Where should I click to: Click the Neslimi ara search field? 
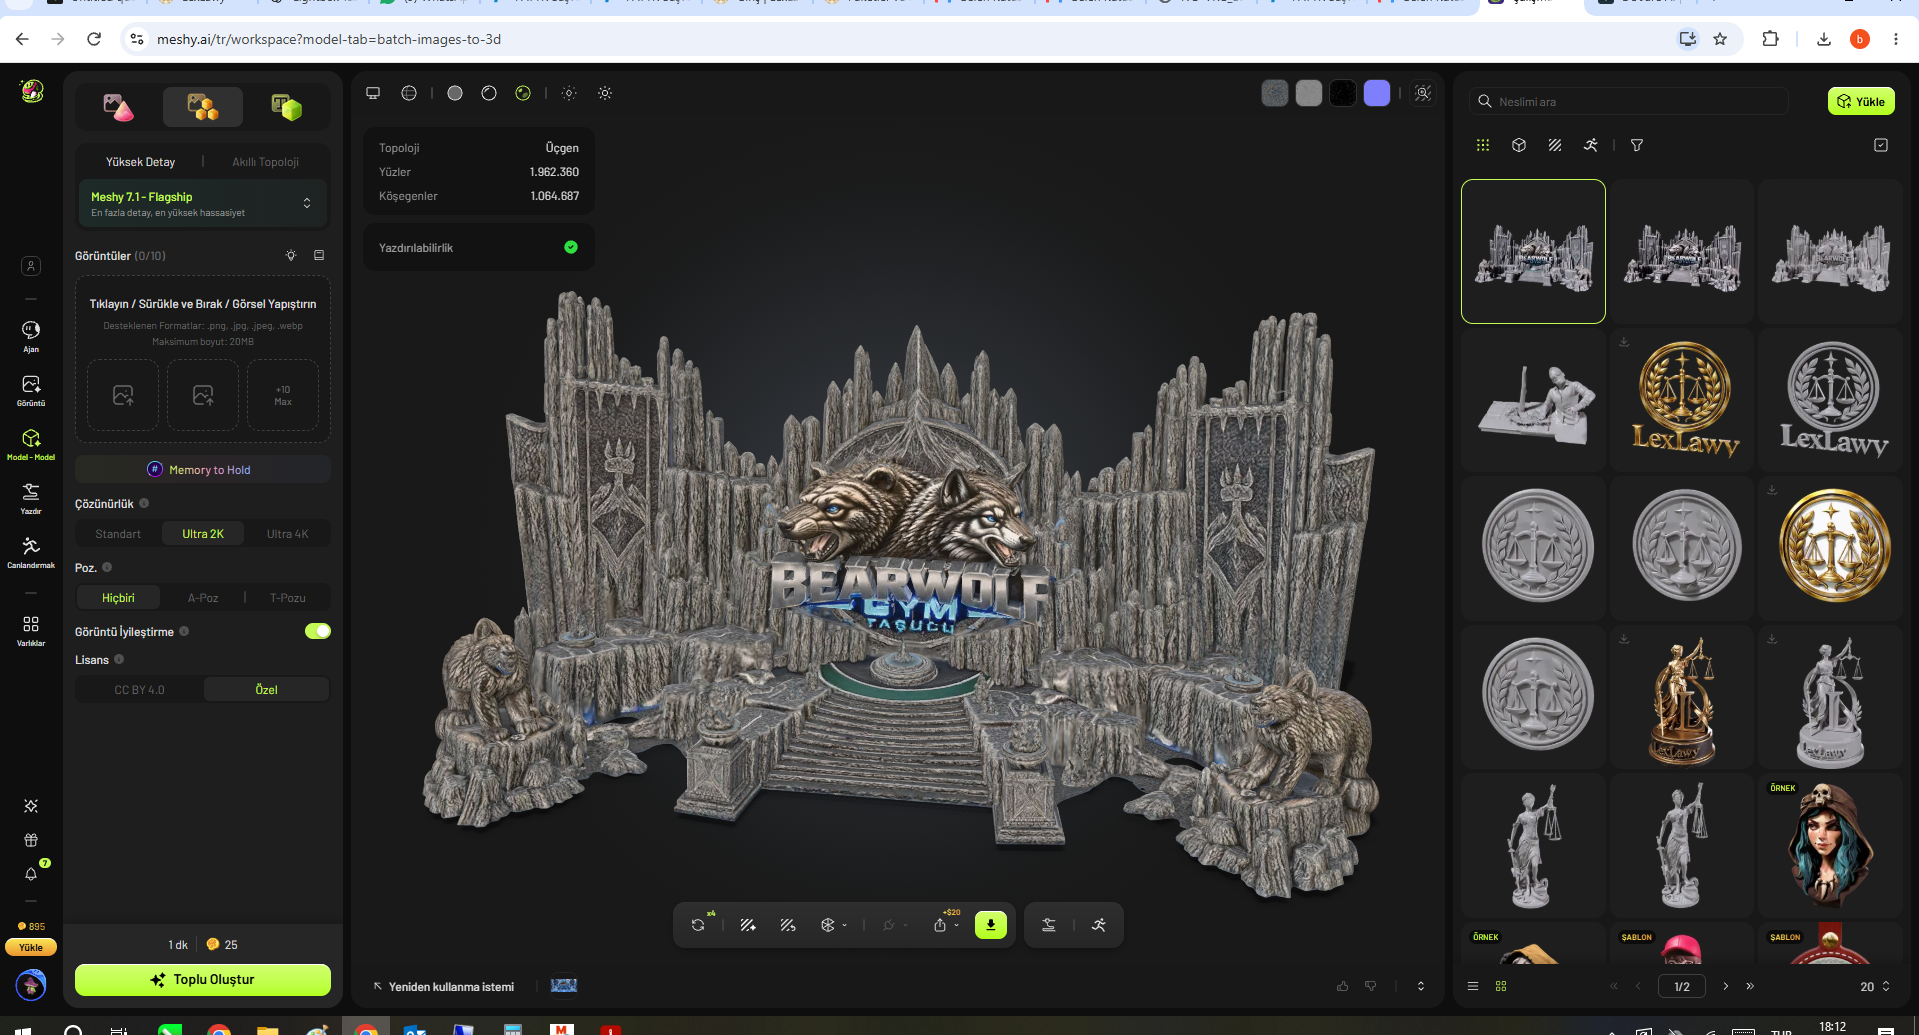pyautogui.click(x=1630, y=101)
